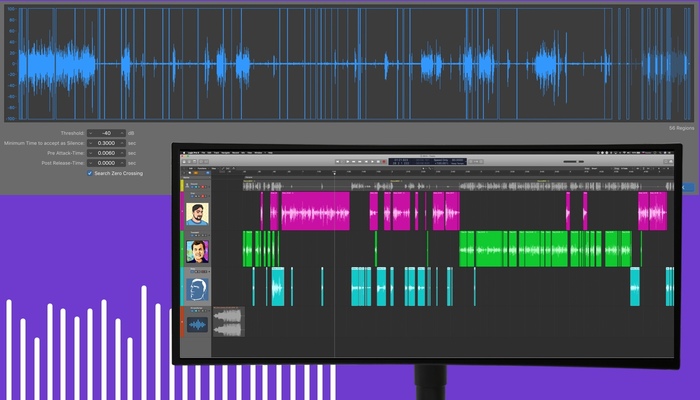This screenshot has height=400, width=700.
Task: Select the green track's avatar icon
Action: [197, 250]
